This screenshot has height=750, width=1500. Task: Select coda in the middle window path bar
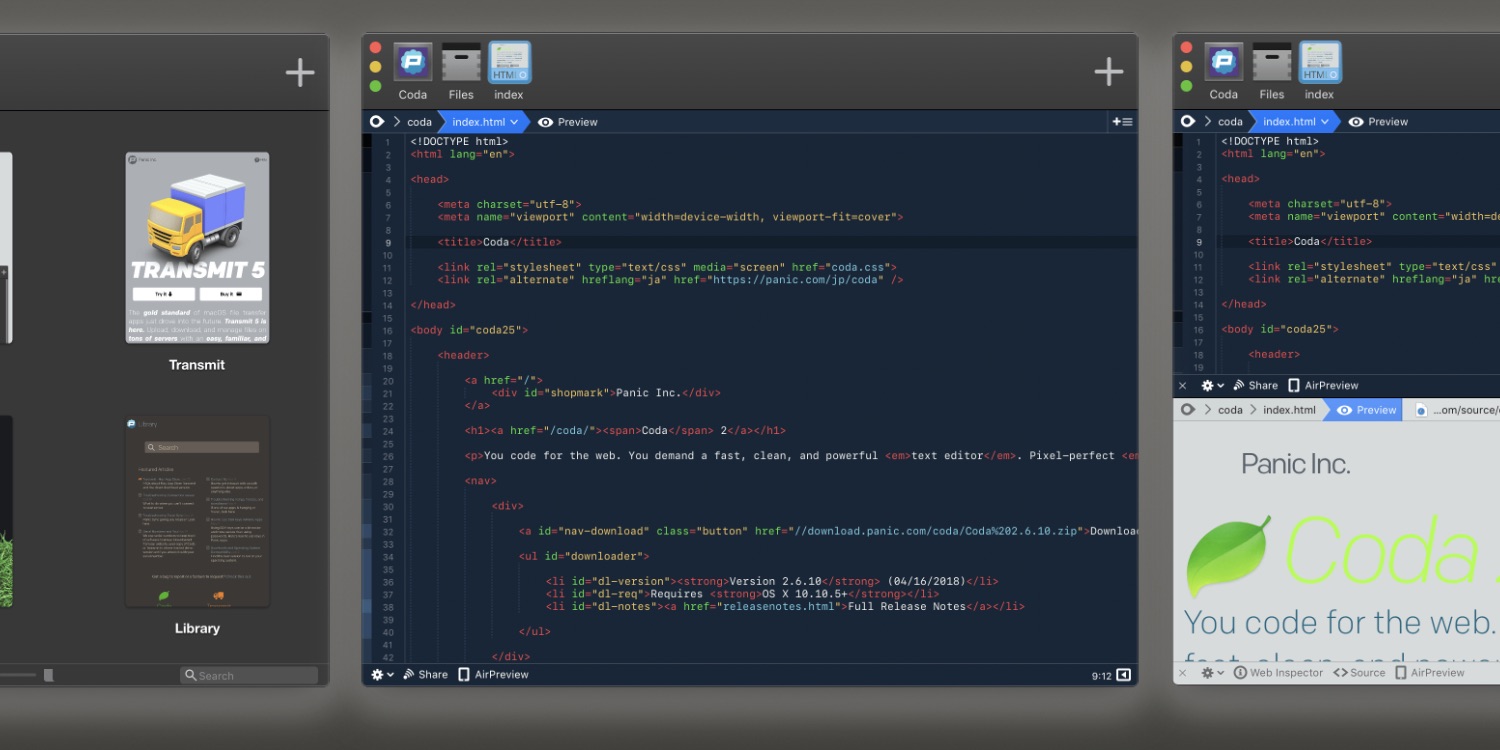pos(420,122)
